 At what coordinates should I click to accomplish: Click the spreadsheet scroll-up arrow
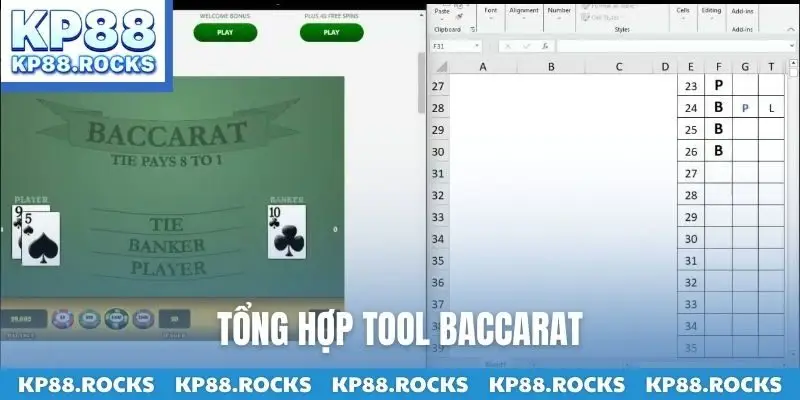tap(793, 63)
